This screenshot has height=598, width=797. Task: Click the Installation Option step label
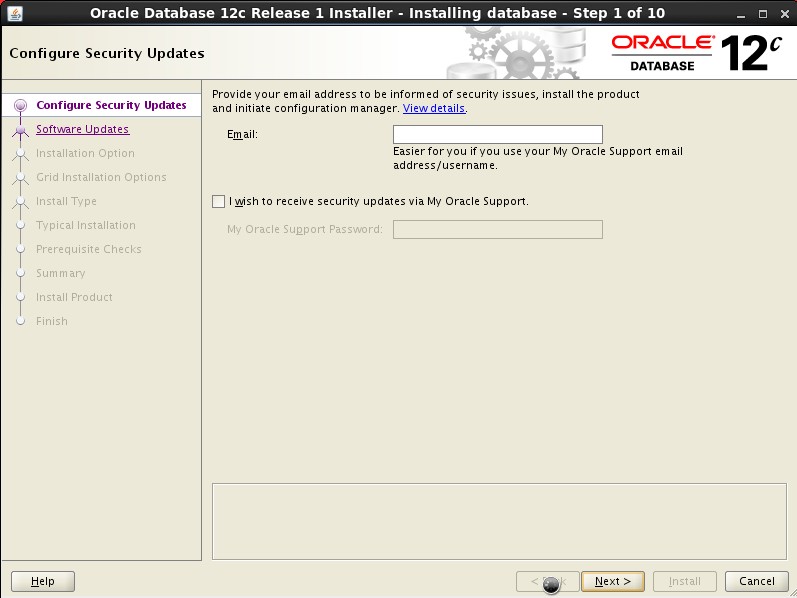point(85,153)
